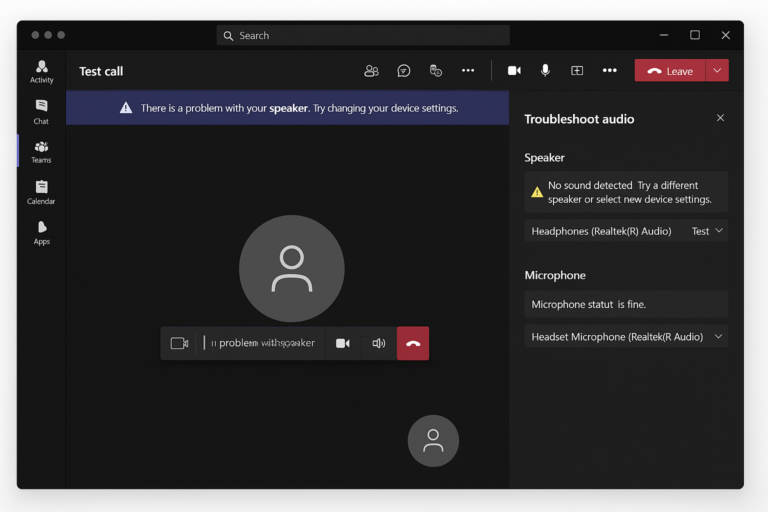Image resolution: width=768 pixels, height=512 pixels.
Task: Expand the Headset Microphone device dropdown
Action: click(718, 337)
